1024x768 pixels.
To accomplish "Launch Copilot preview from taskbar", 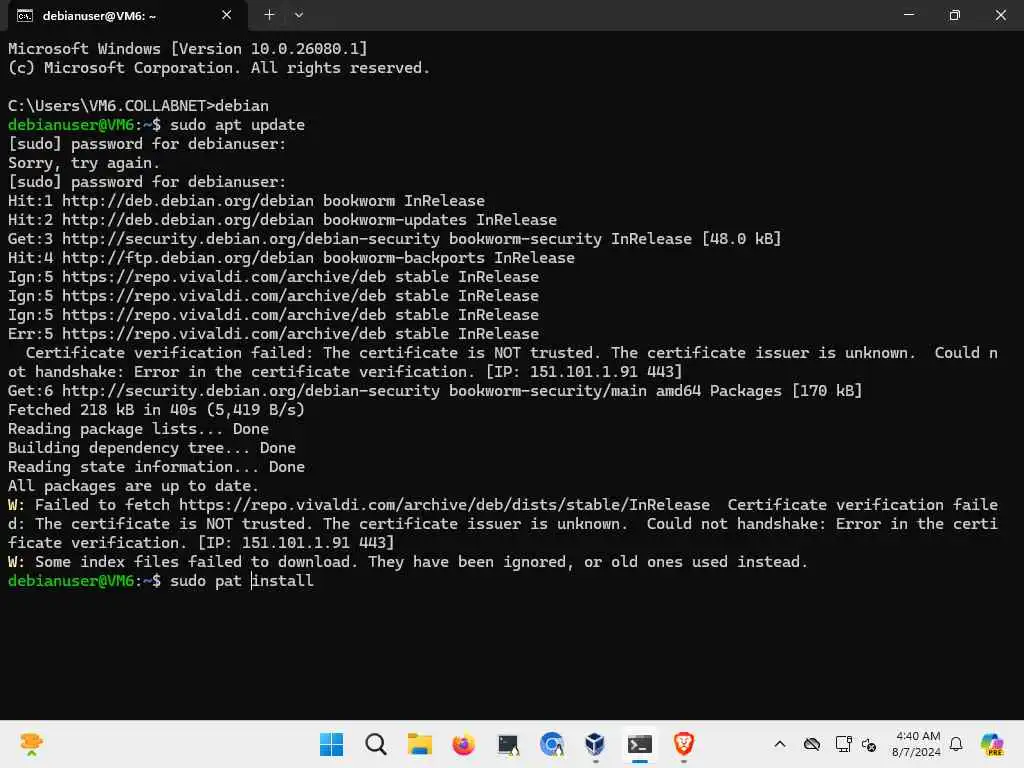I will (992, 744).
